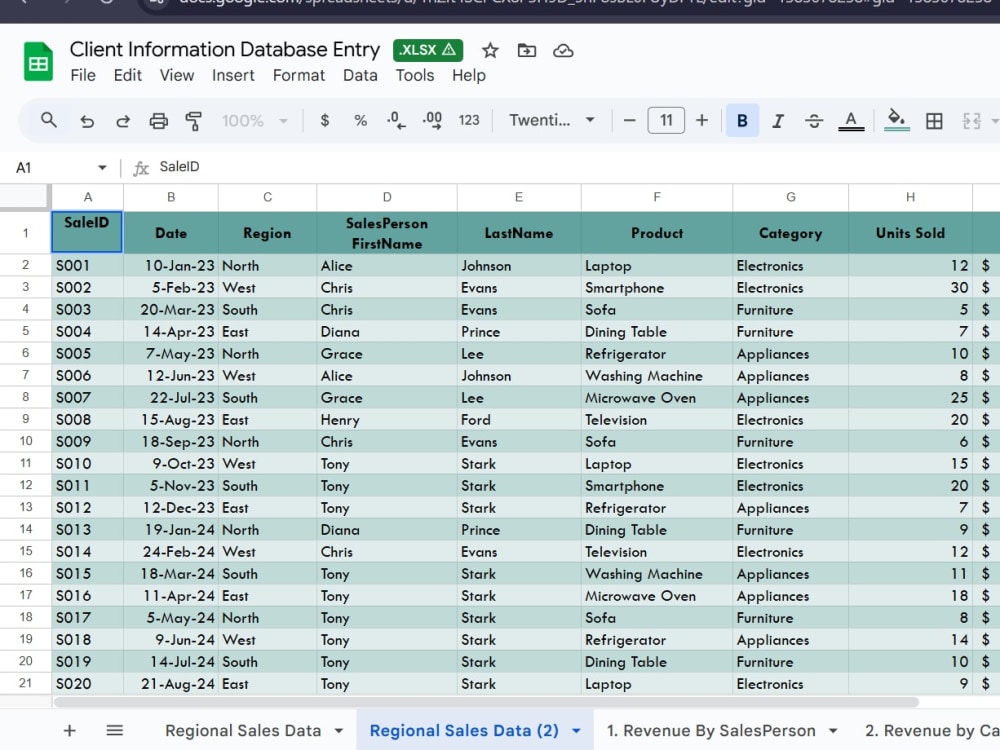Click the add new sheet plus button
Screen dimensions: 1000x750
(x=70, y=730)
